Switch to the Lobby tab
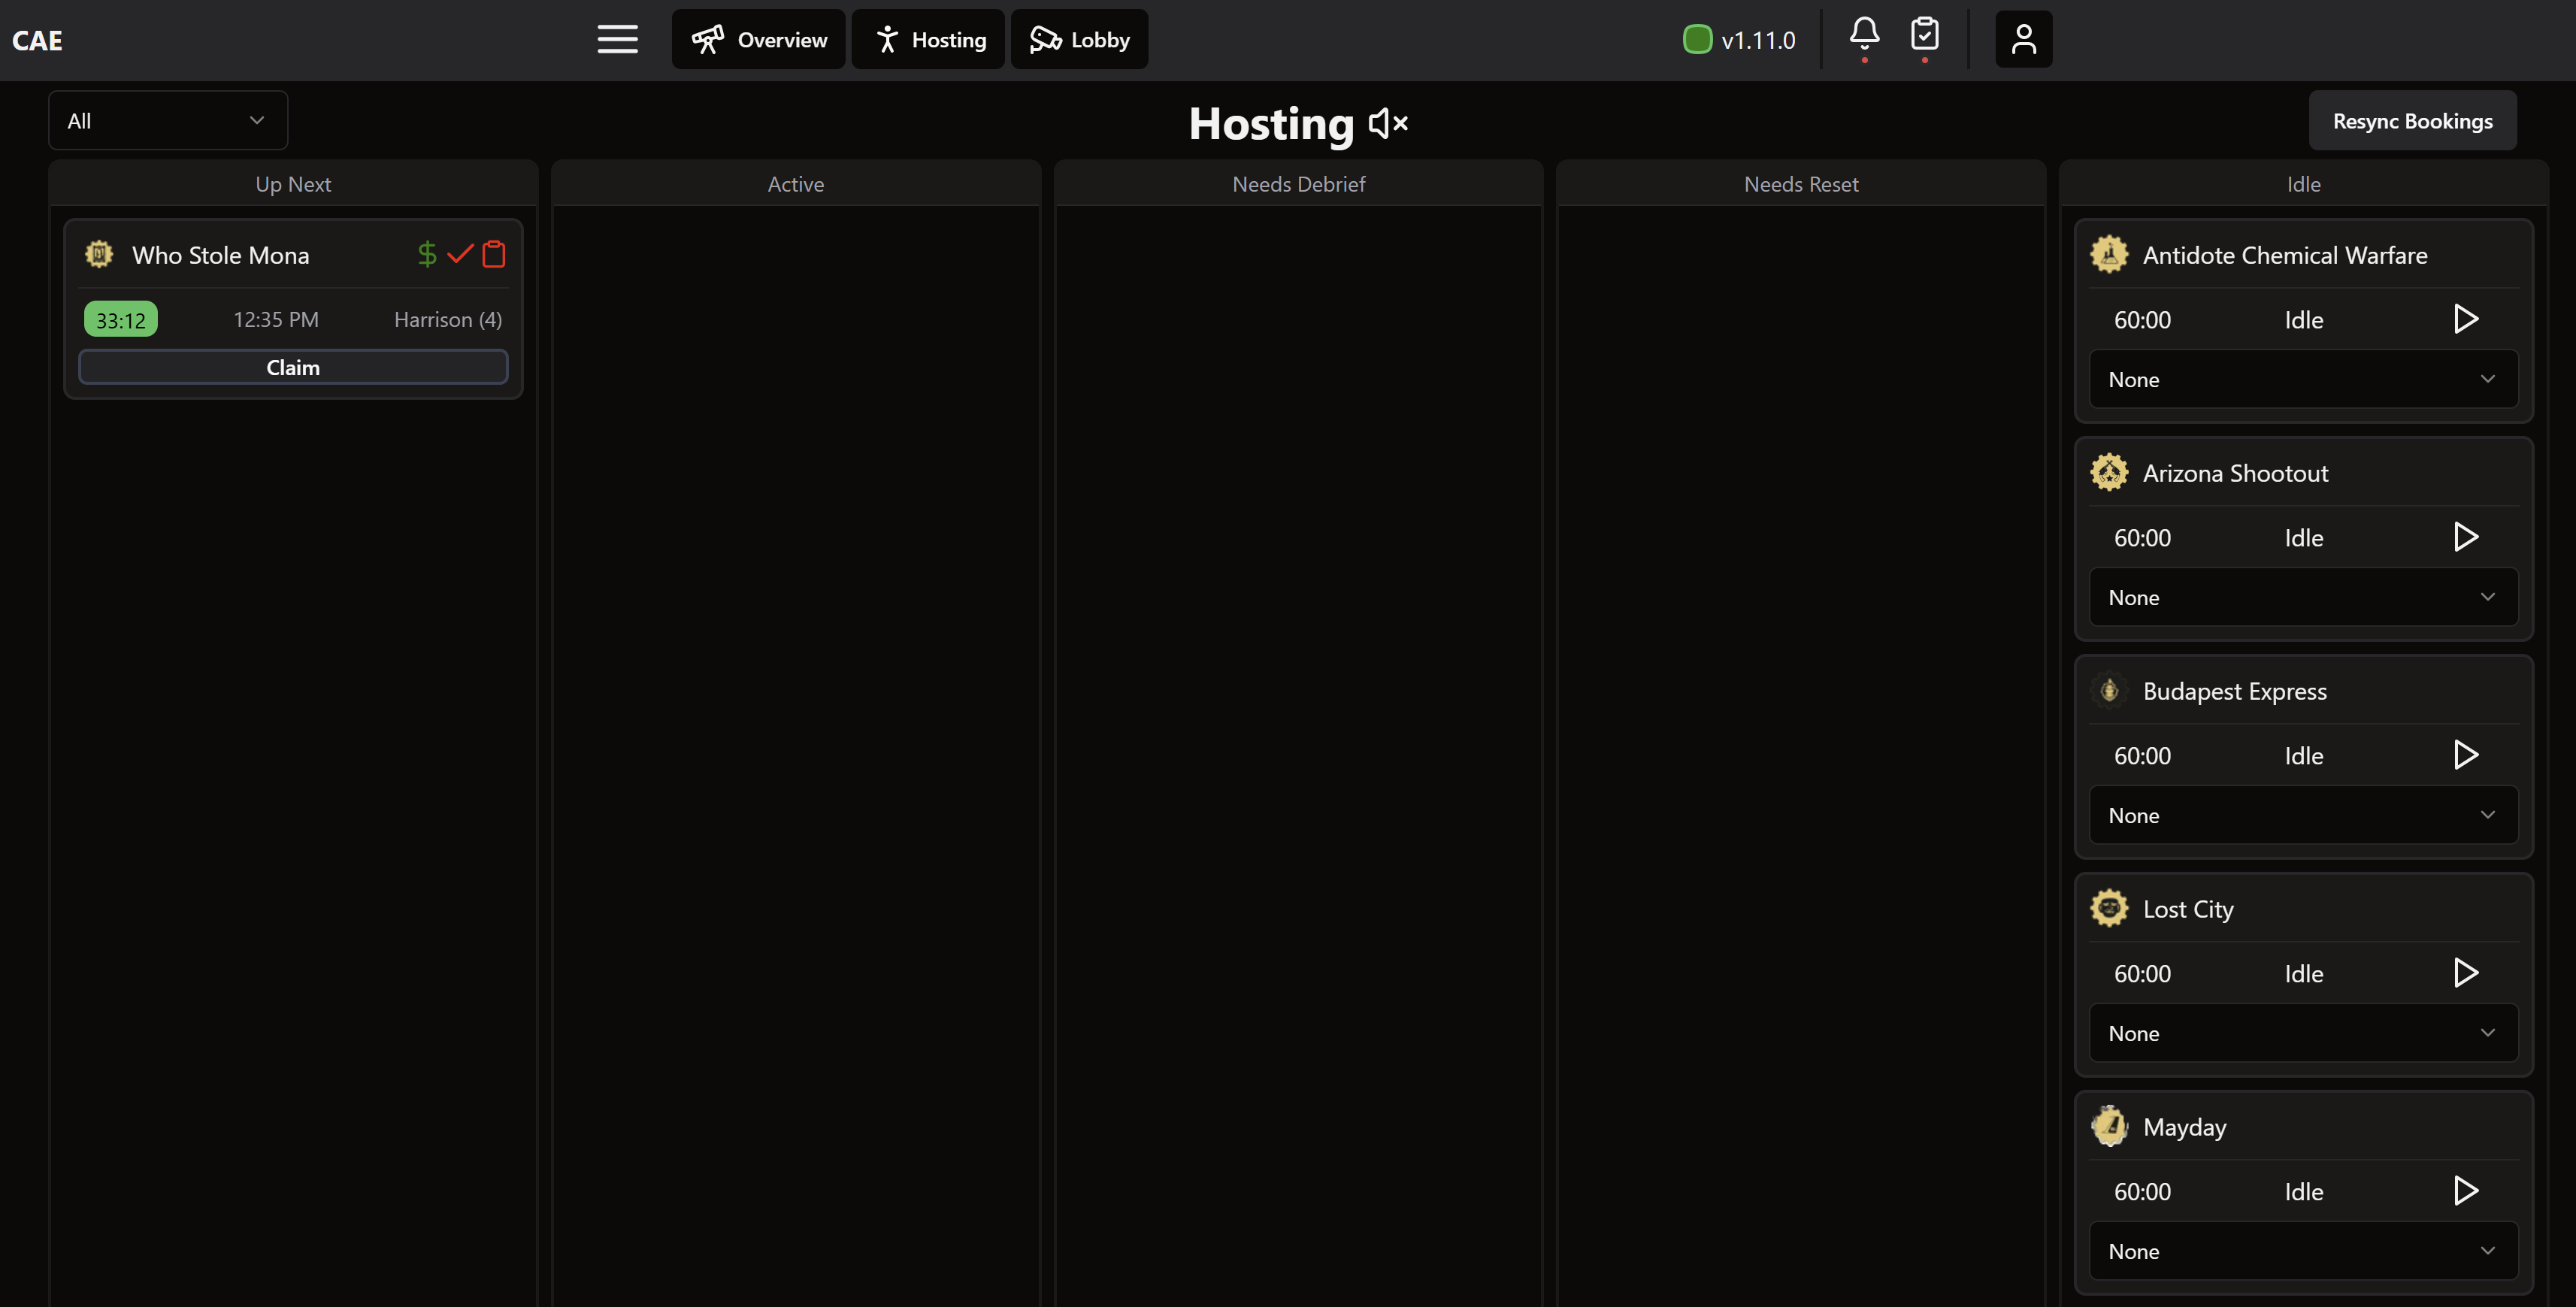This screenshot has width=2576, height=1307. click(1079, 40)
